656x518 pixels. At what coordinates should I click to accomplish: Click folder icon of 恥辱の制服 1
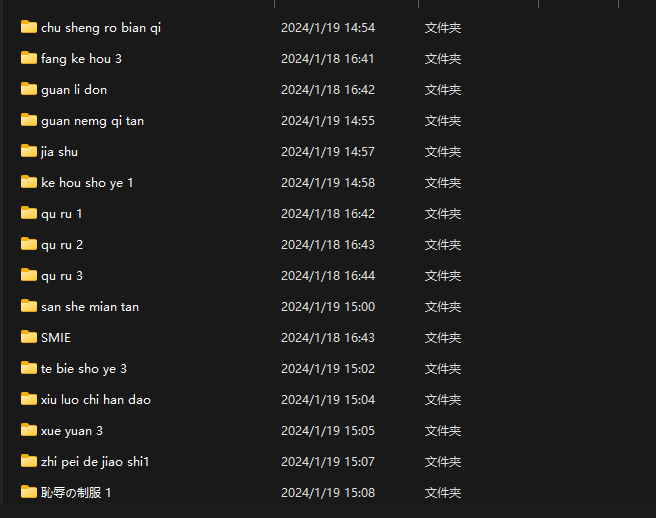[28, 492]
